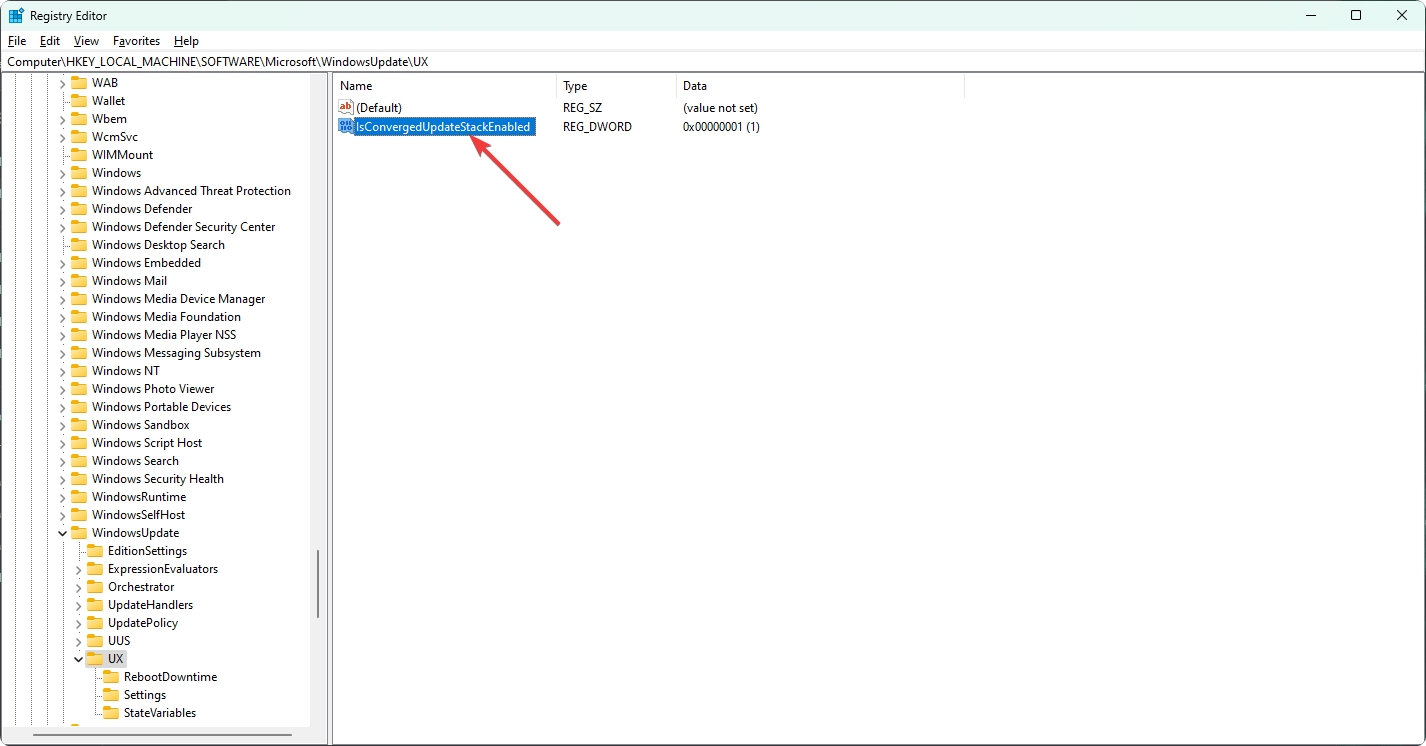Select the (Default) value name
Image resolution: width=1426 pixels, height=746 pixels.
click(x=379, y=107)
